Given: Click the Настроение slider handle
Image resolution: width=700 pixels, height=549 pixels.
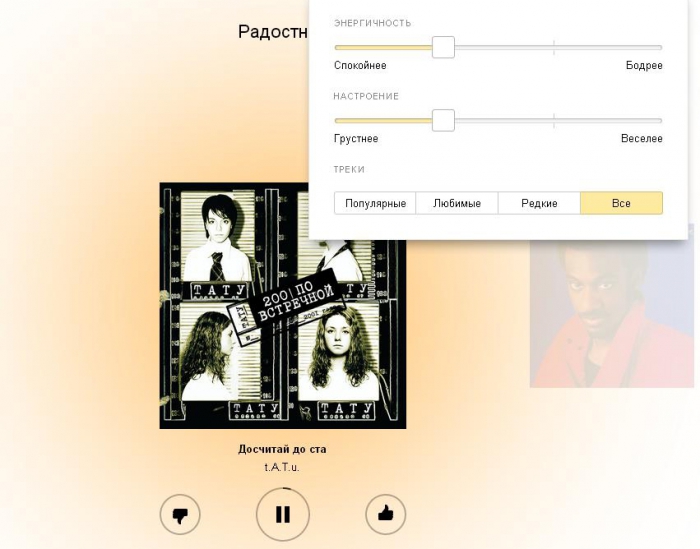Looking at the screenshot, I should 443,121.
